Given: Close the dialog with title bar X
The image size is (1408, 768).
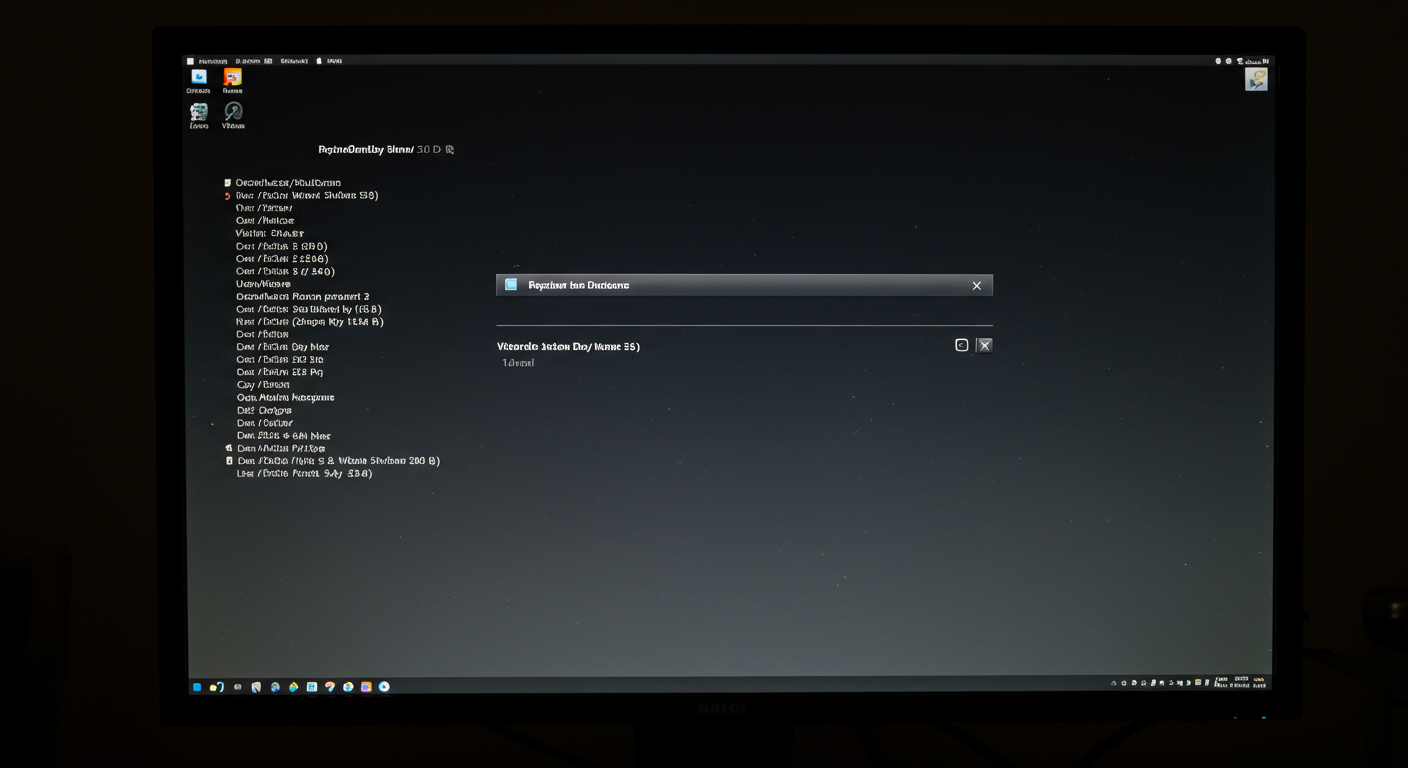Looking at the screenshot, I should pos(977,286).
